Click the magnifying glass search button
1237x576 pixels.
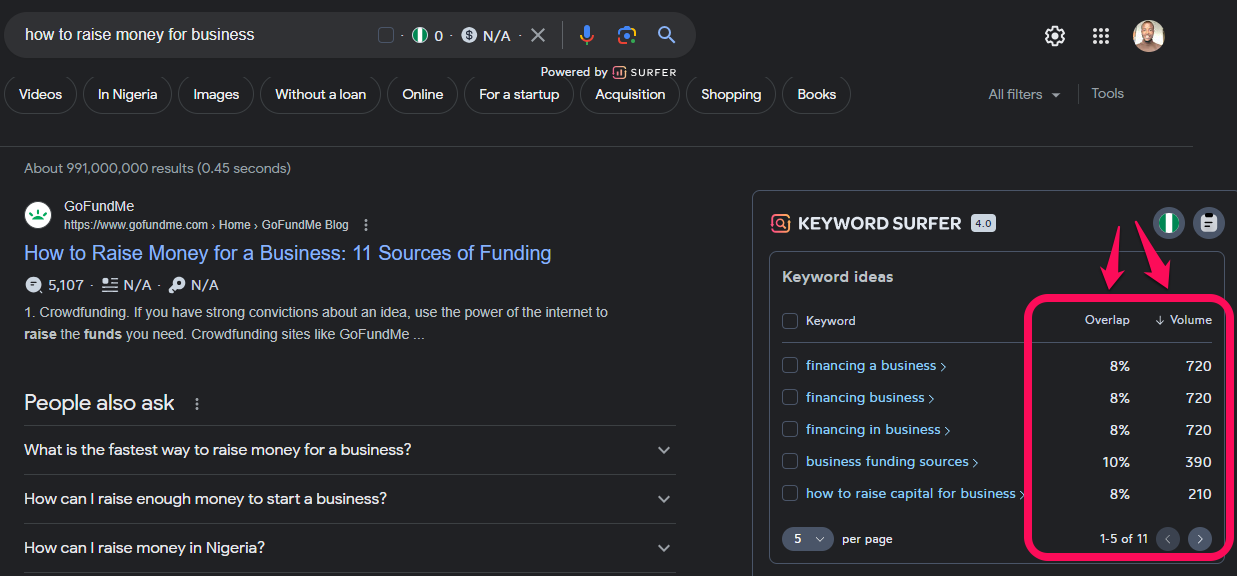667,35
